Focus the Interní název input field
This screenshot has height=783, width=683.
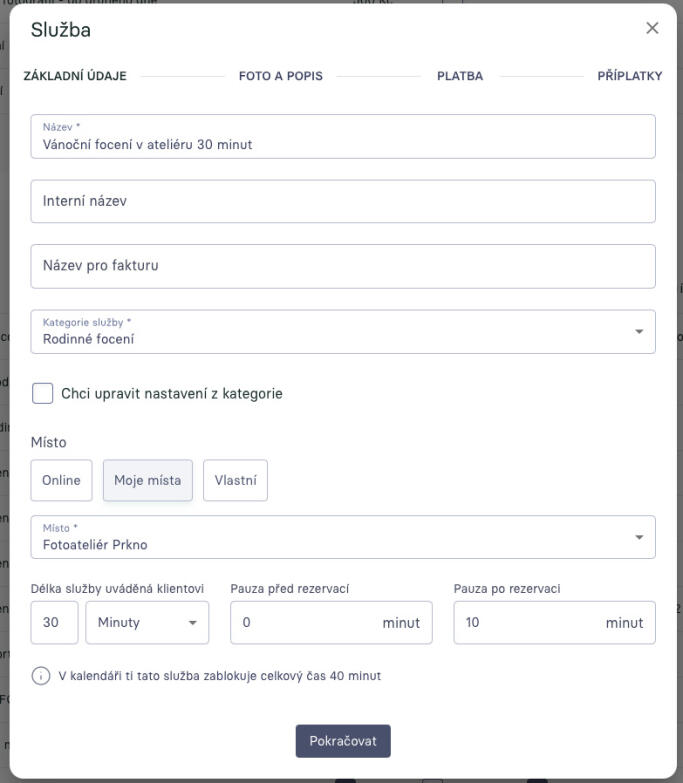343,201
